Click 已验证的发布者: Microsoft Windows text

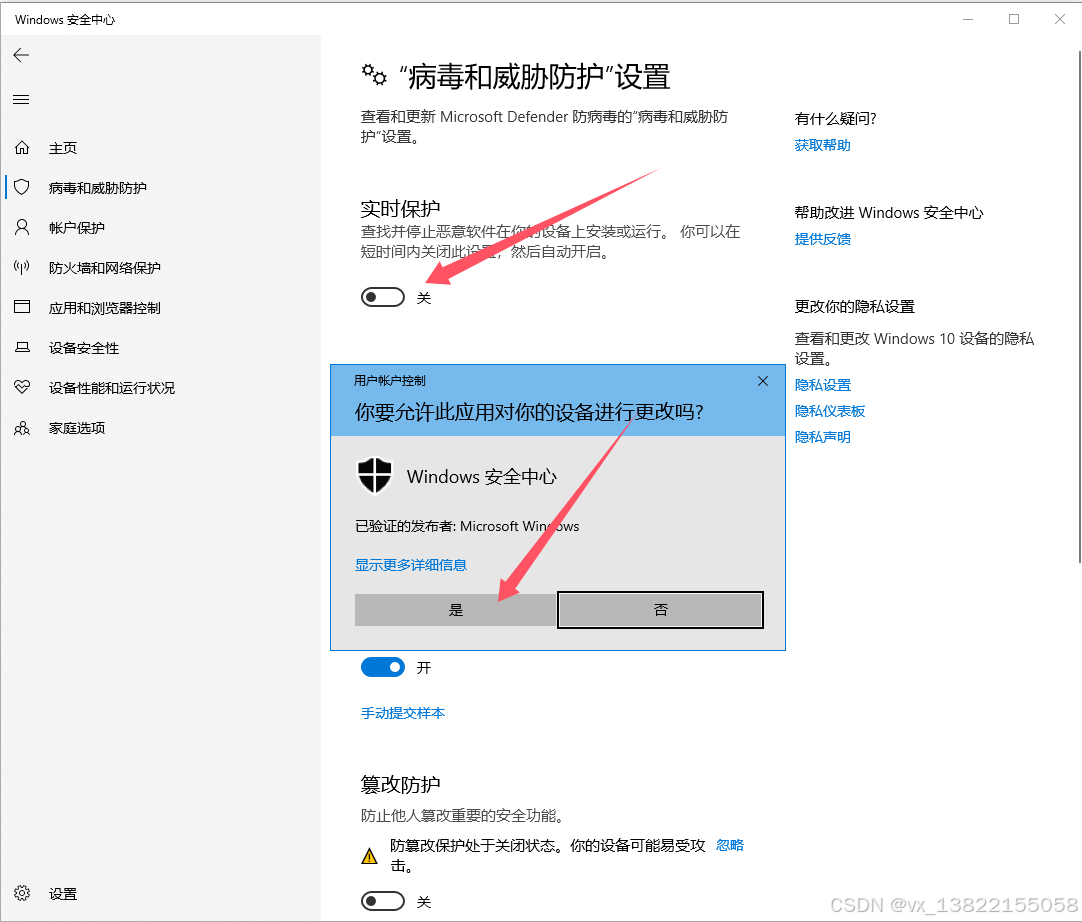coord(467,527)
